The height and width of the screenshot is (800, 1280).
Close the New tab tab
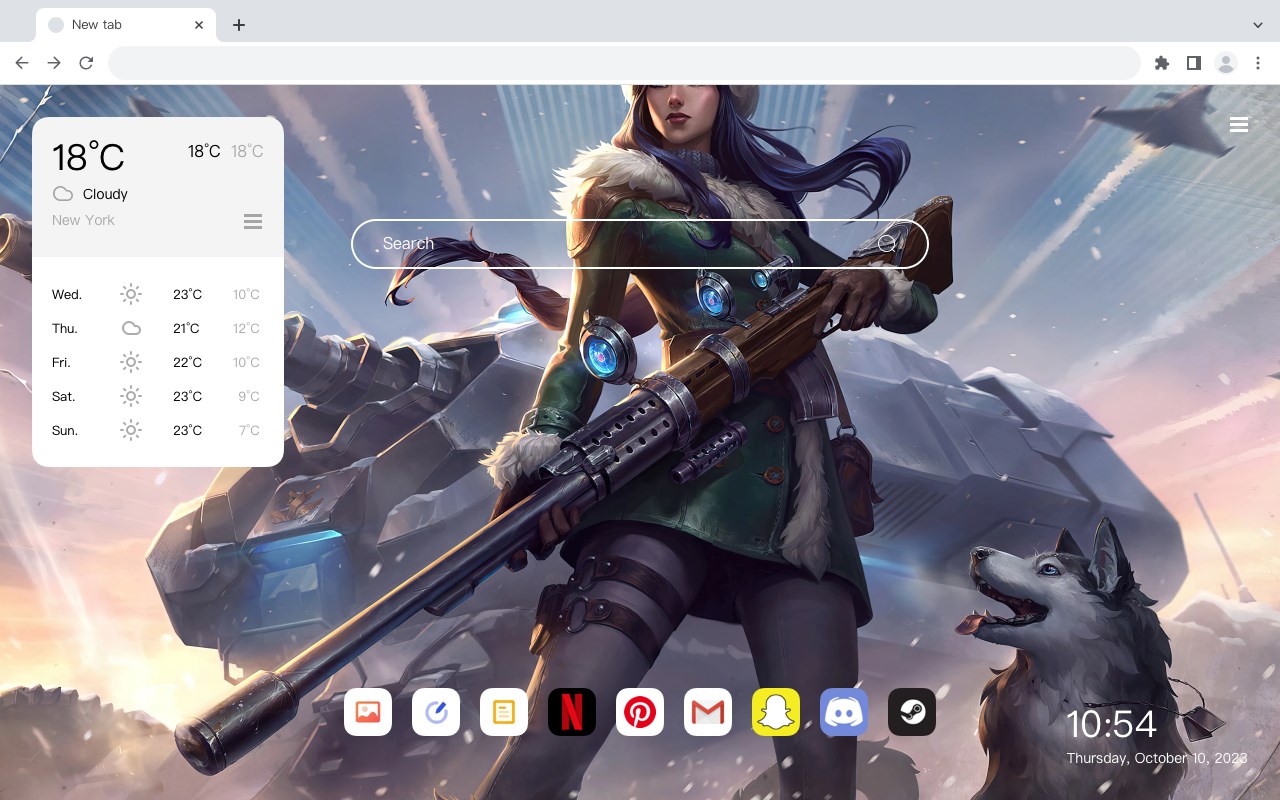(200, 25)
